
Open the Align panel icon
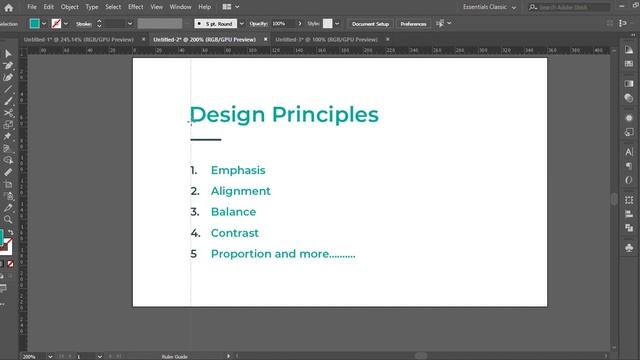(x=629, y=214)
